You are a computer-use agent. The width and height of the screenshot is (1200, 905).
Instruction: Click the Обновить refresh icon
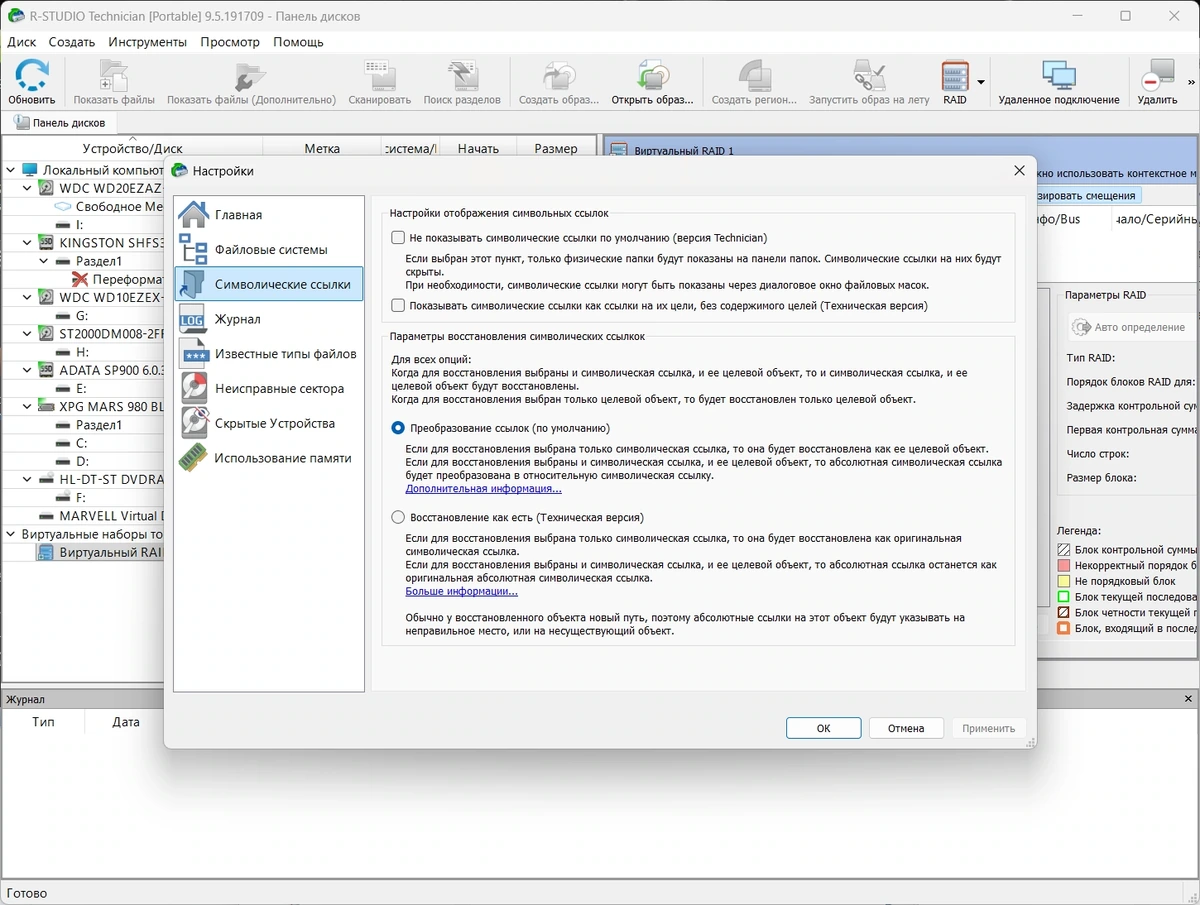[x=32, y=76]
